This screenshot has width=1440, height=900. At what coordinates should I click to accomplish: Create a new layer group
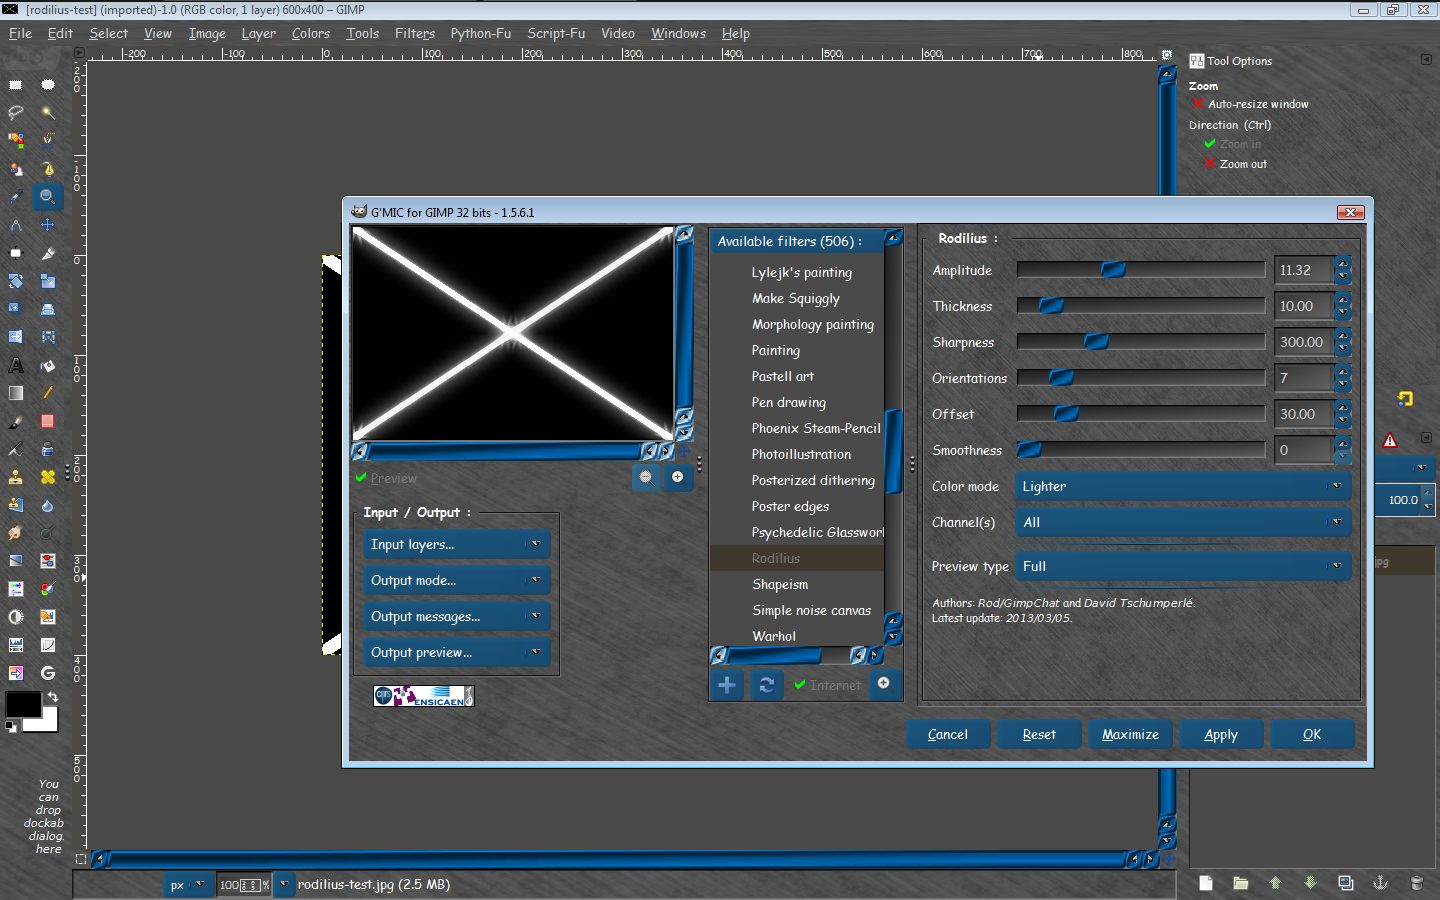point(1241,883)
